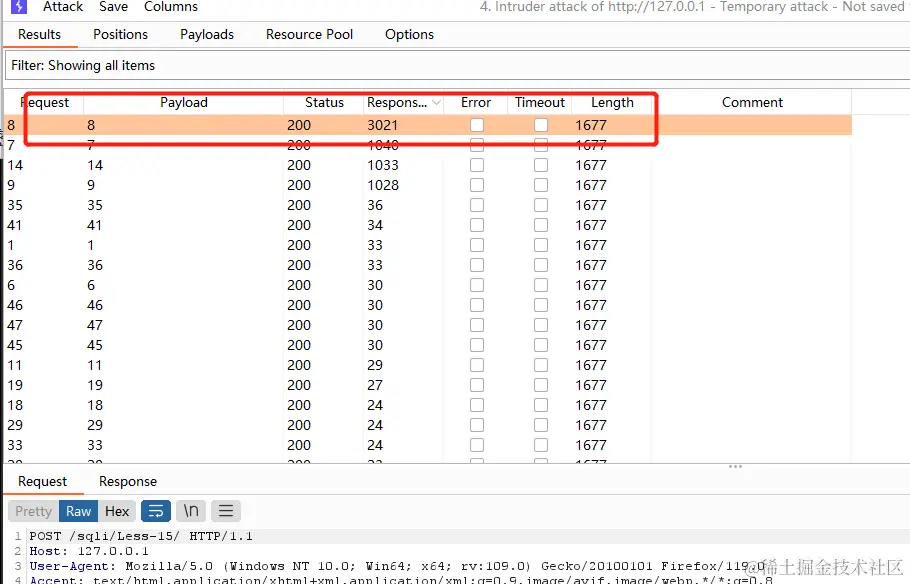Open the Response message tab

(128, 481)
